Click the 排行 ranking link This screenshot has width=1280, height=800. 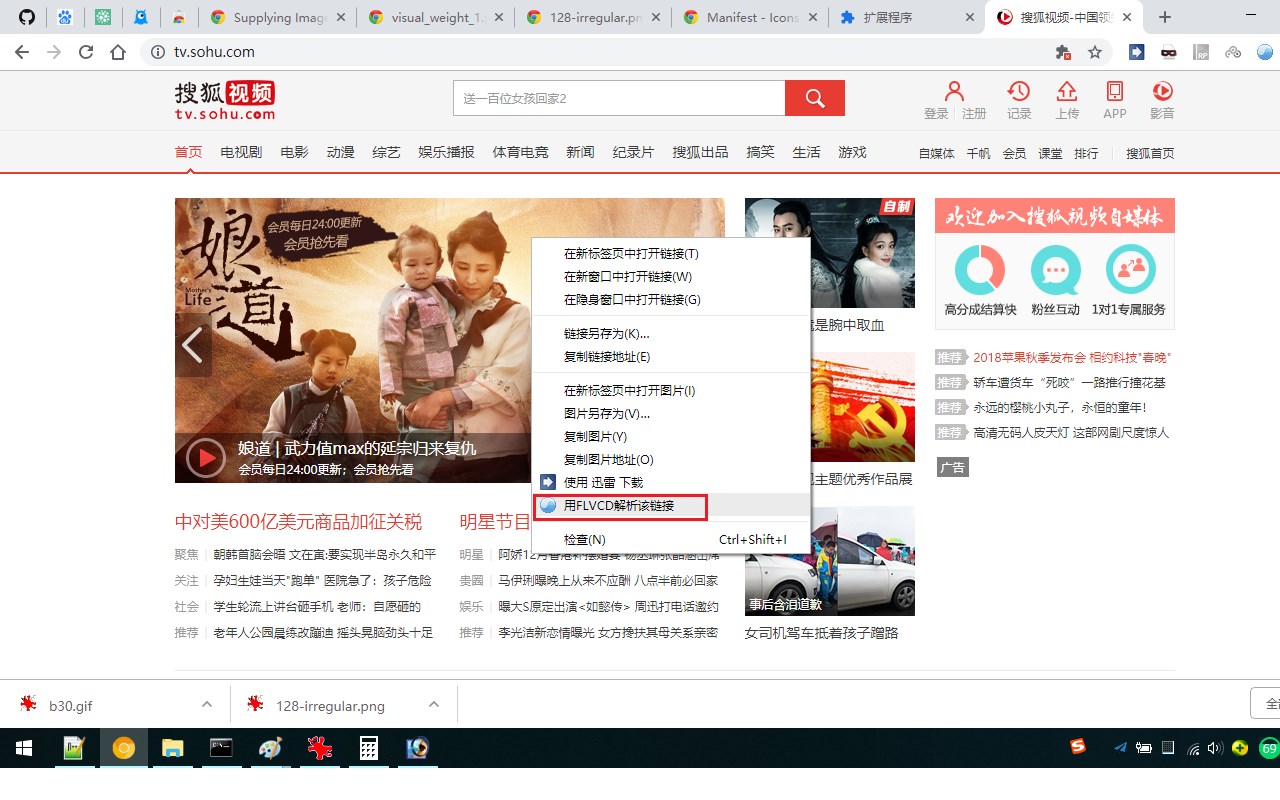click(x=1086, y=153)
